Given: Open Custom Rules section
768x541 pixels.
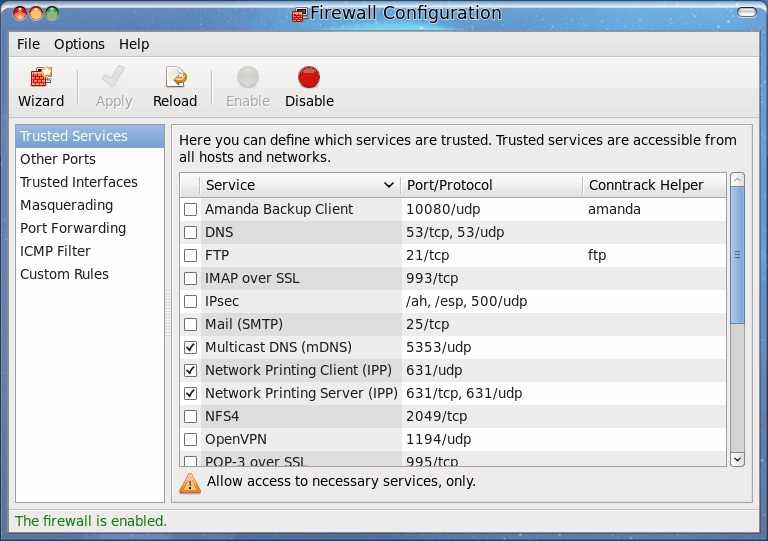Looking at the screenshot, I should pyautogui.click(x=90, y=274).
